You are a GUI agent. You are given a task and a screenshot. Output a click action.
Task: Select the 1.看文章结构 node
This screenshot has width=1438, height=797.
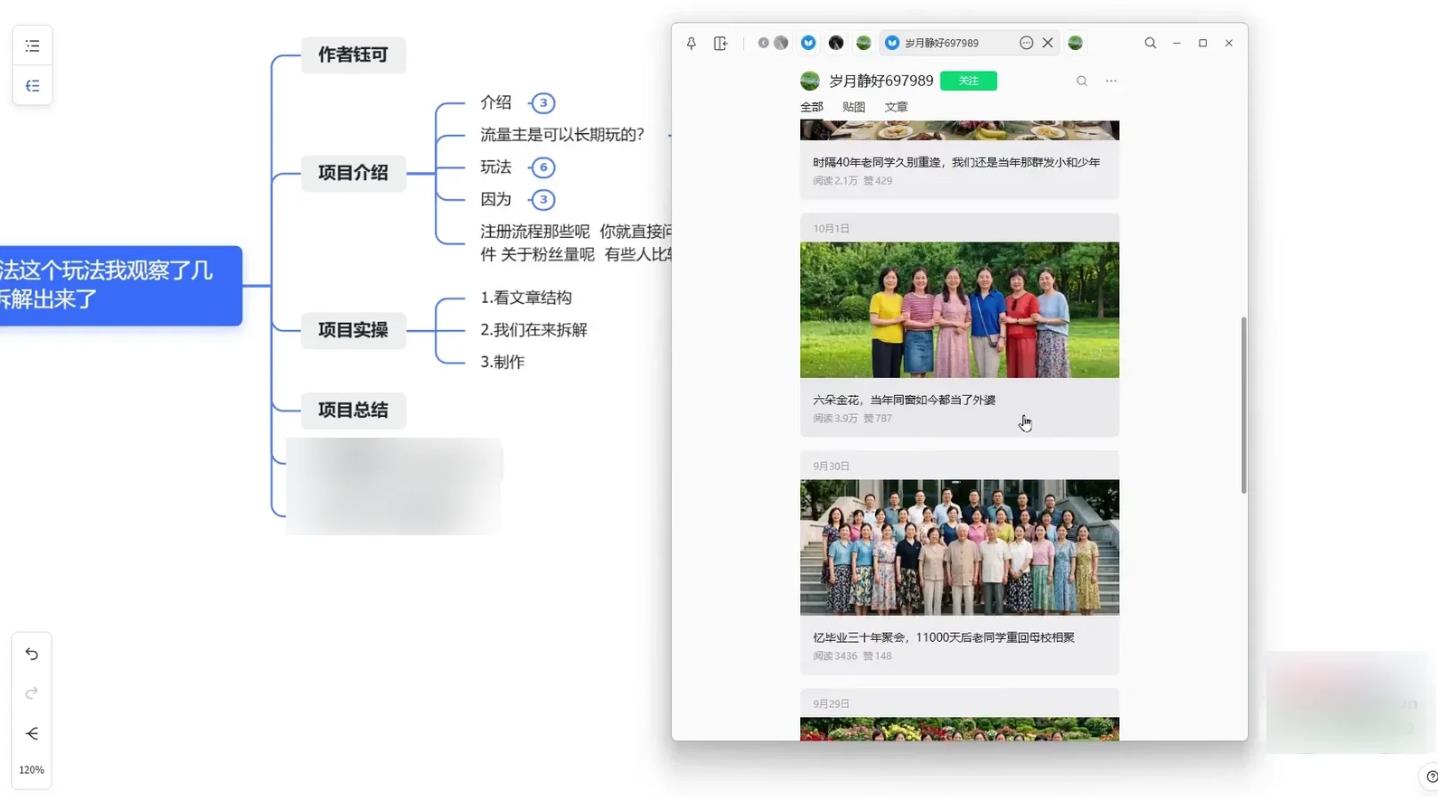tap(526, 298)
